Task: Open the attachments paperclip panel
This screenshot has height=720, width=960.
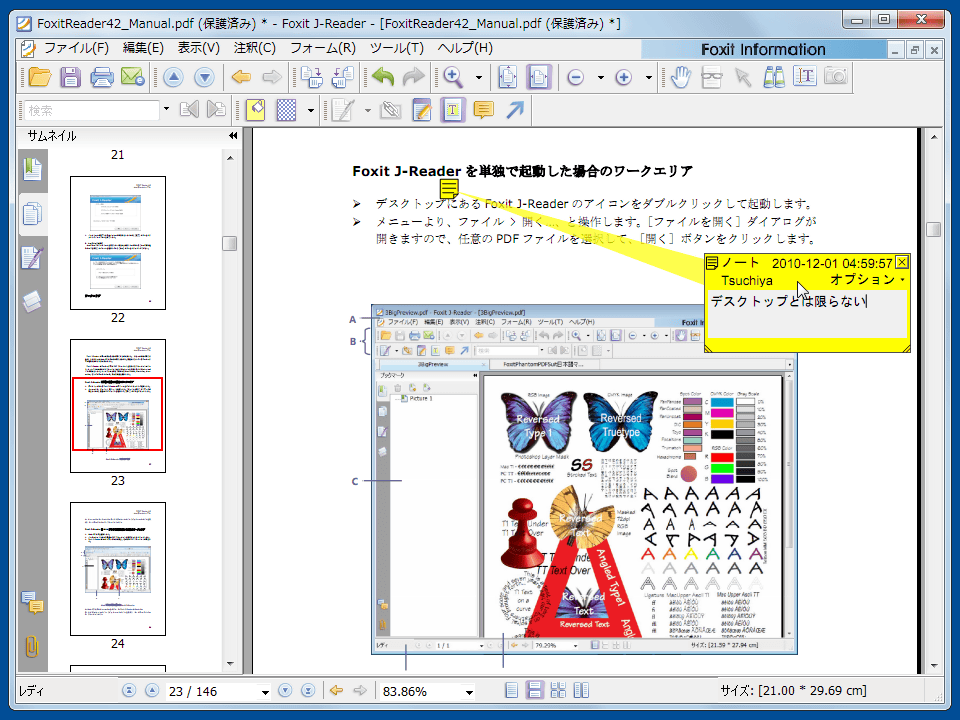Action: pyautogui.click(x=32, y=647)
